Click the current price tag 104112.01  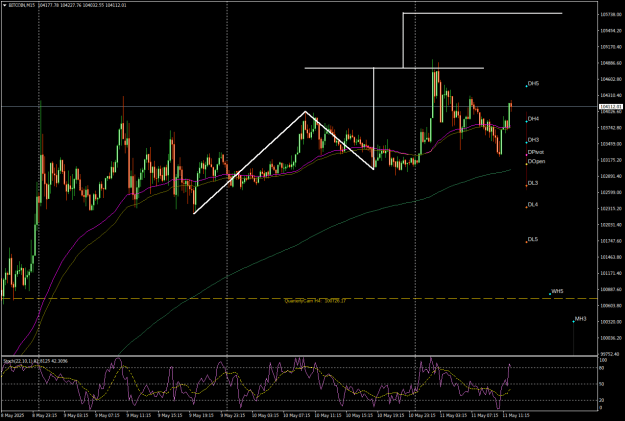point(611,107)
